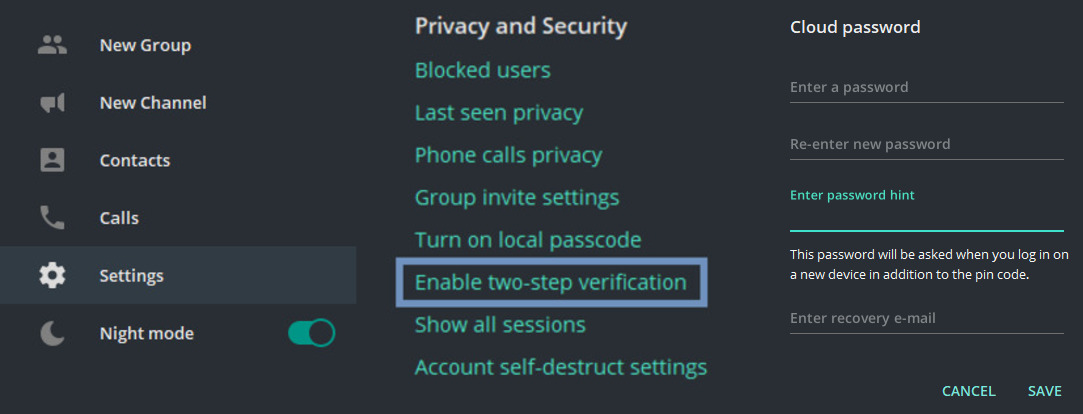
Task: Open Account self-destruct settings
Action: [x=561, y=367]
